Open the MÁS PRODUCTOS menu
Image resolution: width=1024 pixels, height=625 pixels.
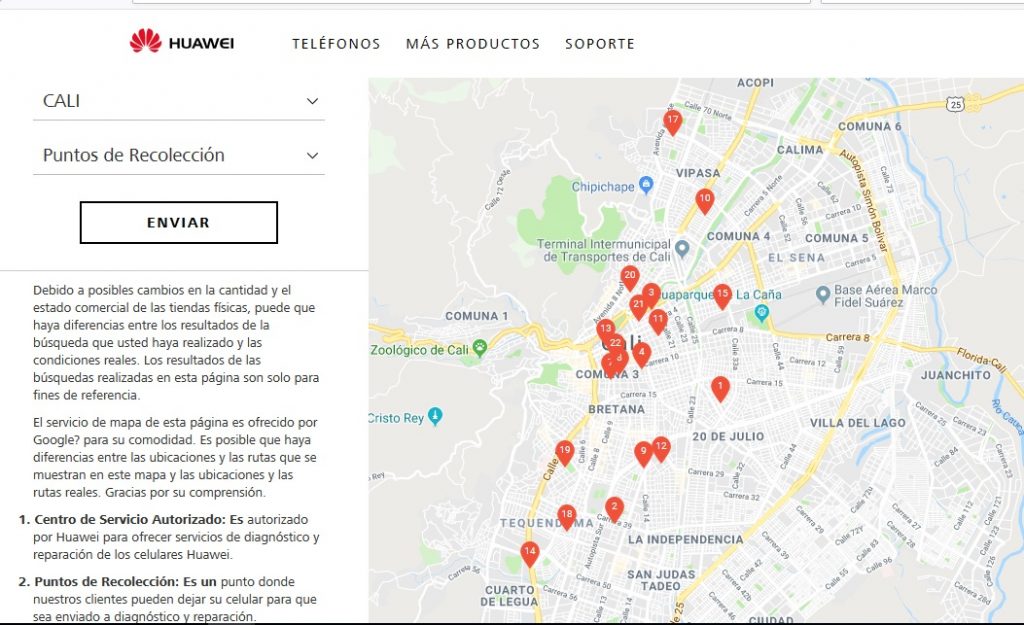click(x=473, y=44)
